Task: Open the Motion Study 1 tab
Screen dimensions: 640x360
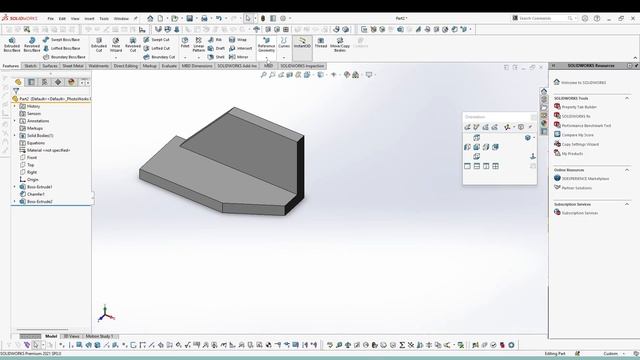Action: click(100, 336)
